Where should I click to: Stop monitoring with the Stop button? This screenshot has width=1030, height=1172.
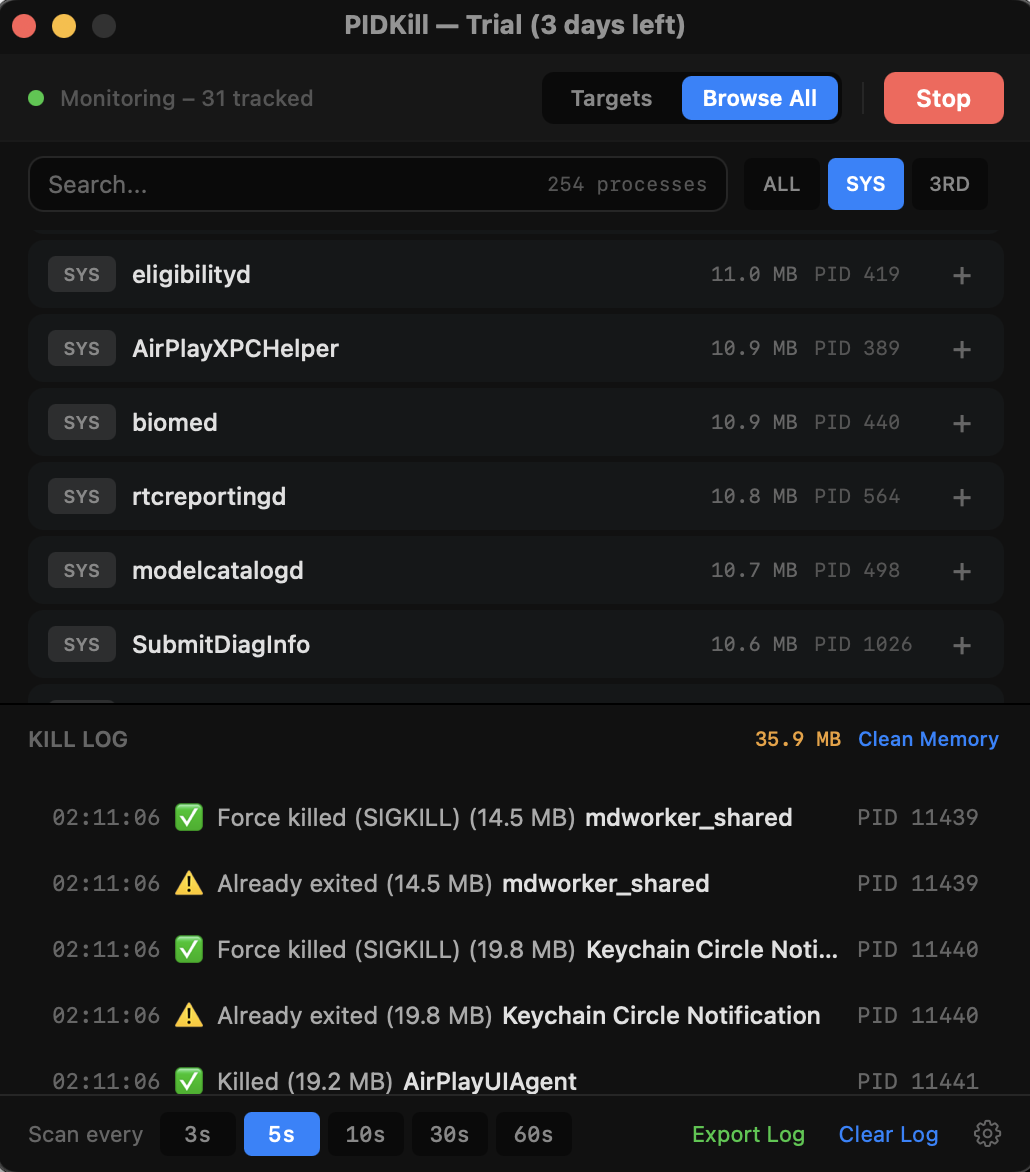tap(943, 98)
